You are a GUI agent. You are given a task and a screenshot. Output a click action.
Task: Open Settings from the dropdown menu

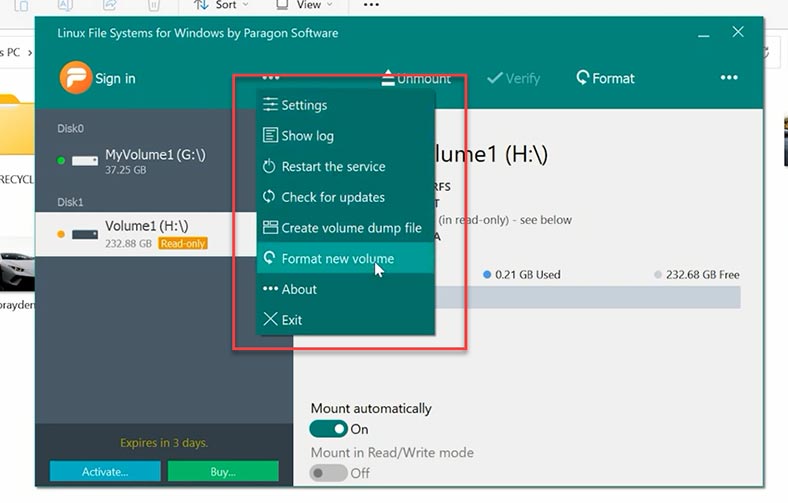point(345,105)
